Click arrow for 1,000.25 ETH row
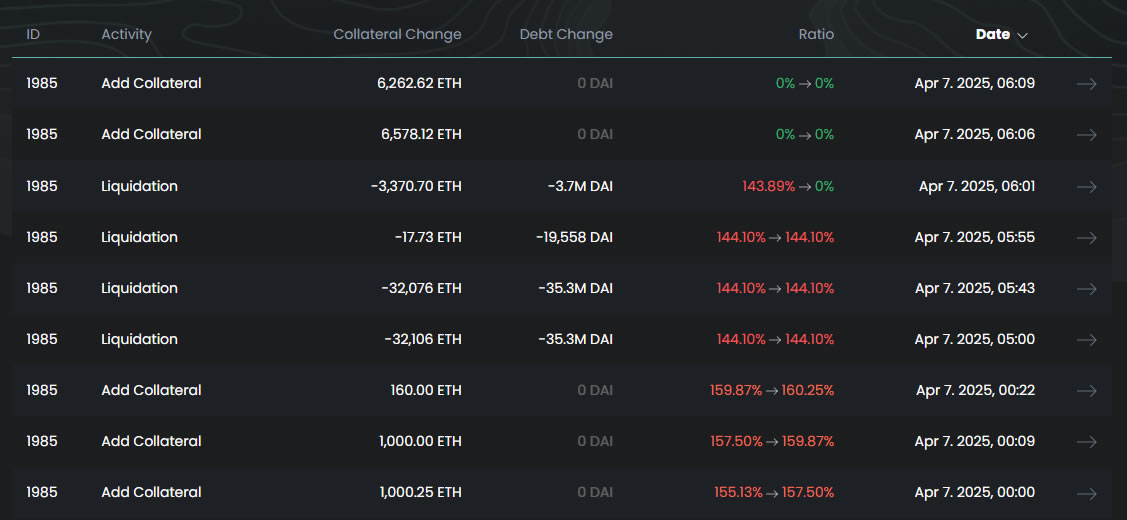 coord(1086,492)
